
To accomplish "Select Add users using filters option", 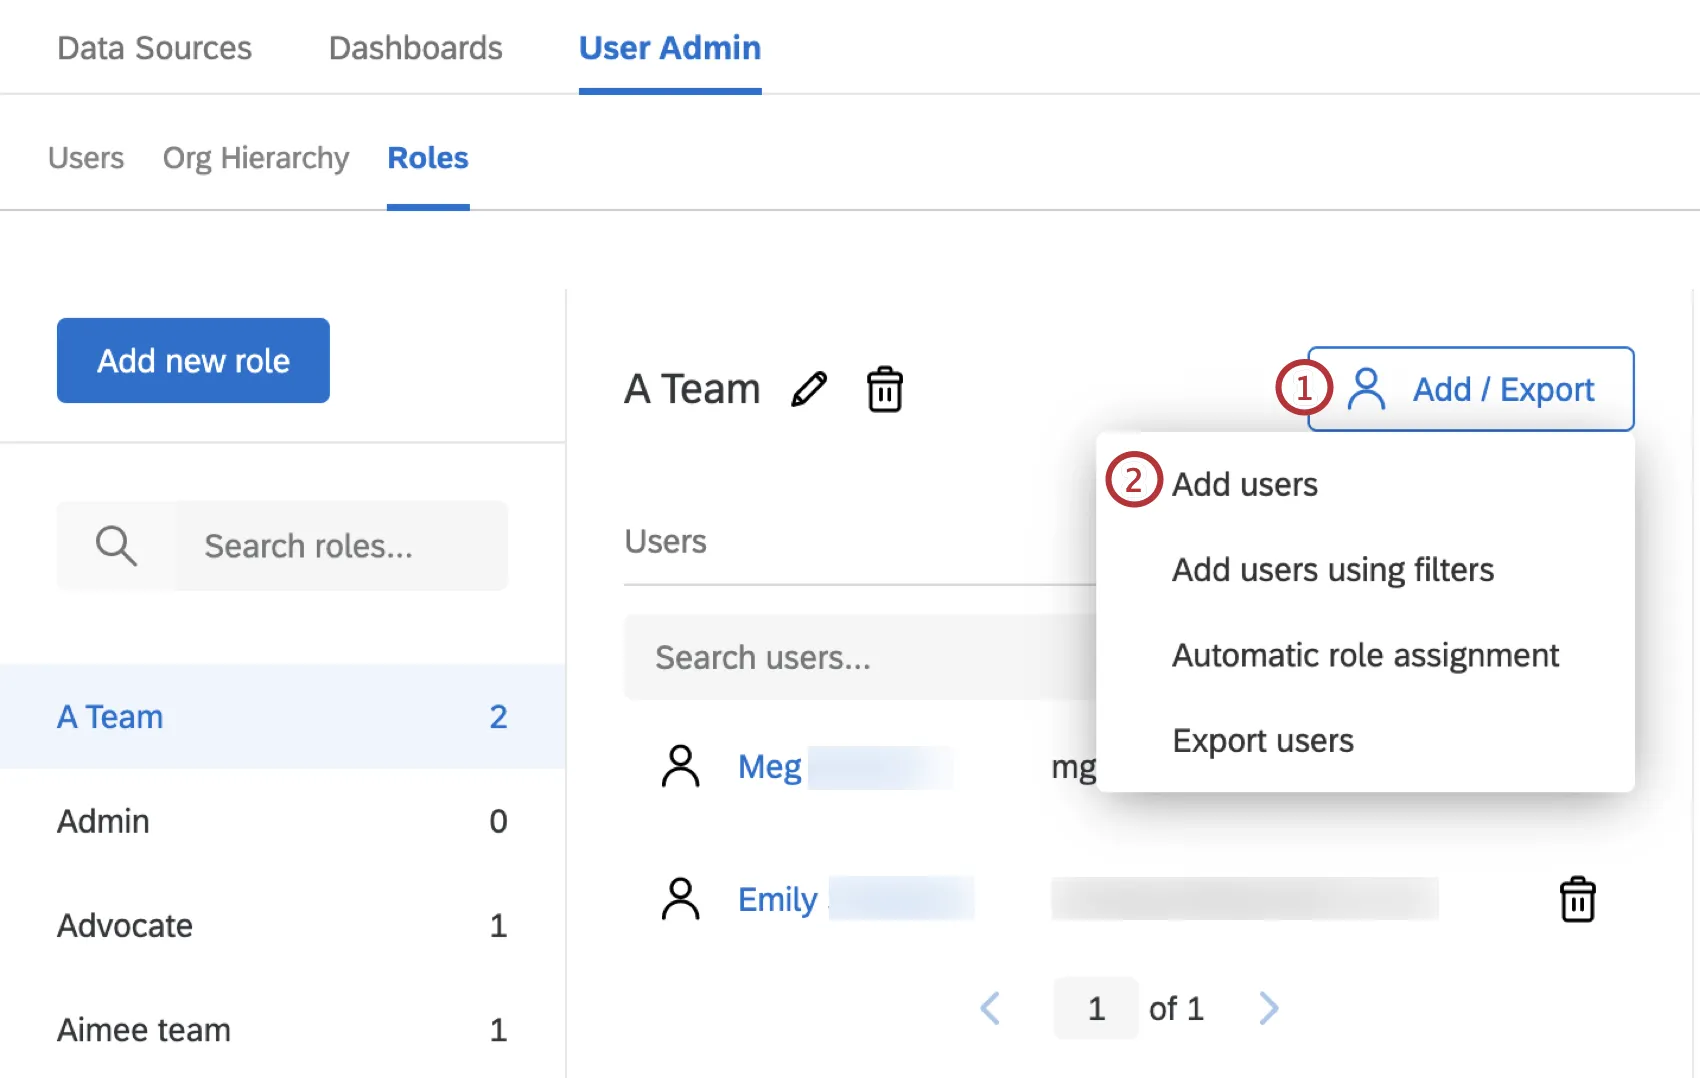I will [1332, 570].
